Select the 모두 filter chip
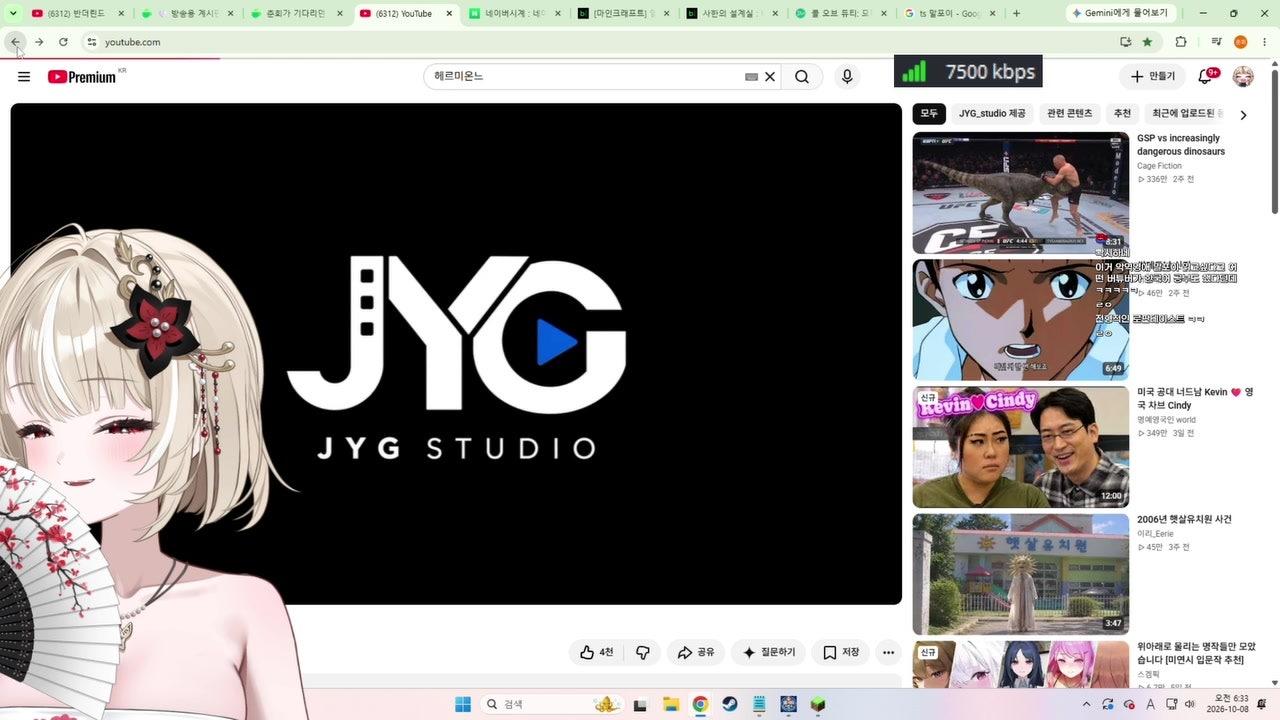Screen dimensions: 1280x720 click(929, 114)
